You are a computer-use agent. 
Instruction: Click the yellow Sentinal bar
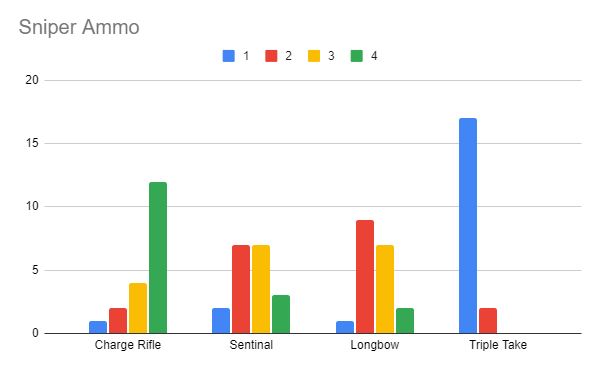coord(261,289)
